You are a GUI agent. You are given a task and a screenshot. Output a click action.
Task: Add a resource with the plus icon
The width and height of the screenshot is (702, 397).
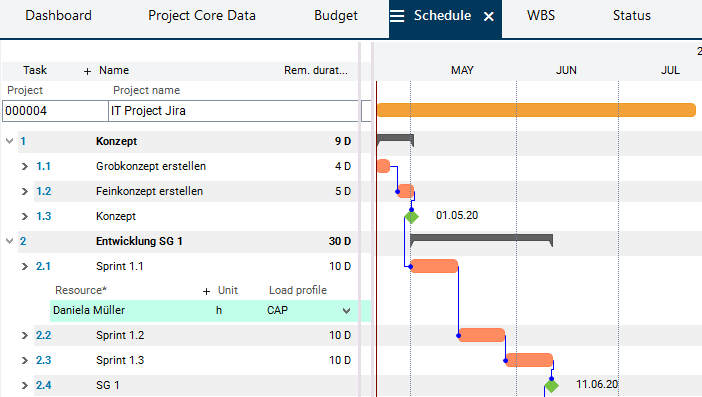tap(206, 291)
